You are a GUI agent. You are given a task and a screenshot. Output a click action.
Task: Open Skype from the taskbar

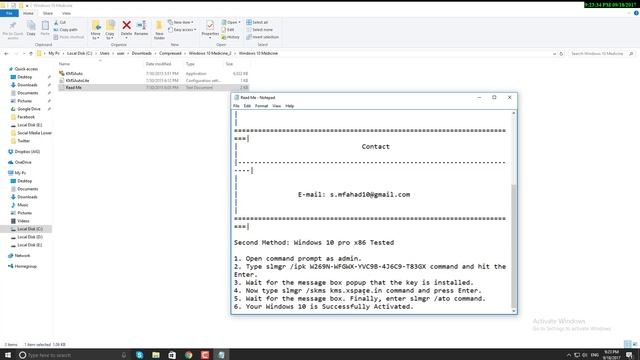tap(140, 355)
